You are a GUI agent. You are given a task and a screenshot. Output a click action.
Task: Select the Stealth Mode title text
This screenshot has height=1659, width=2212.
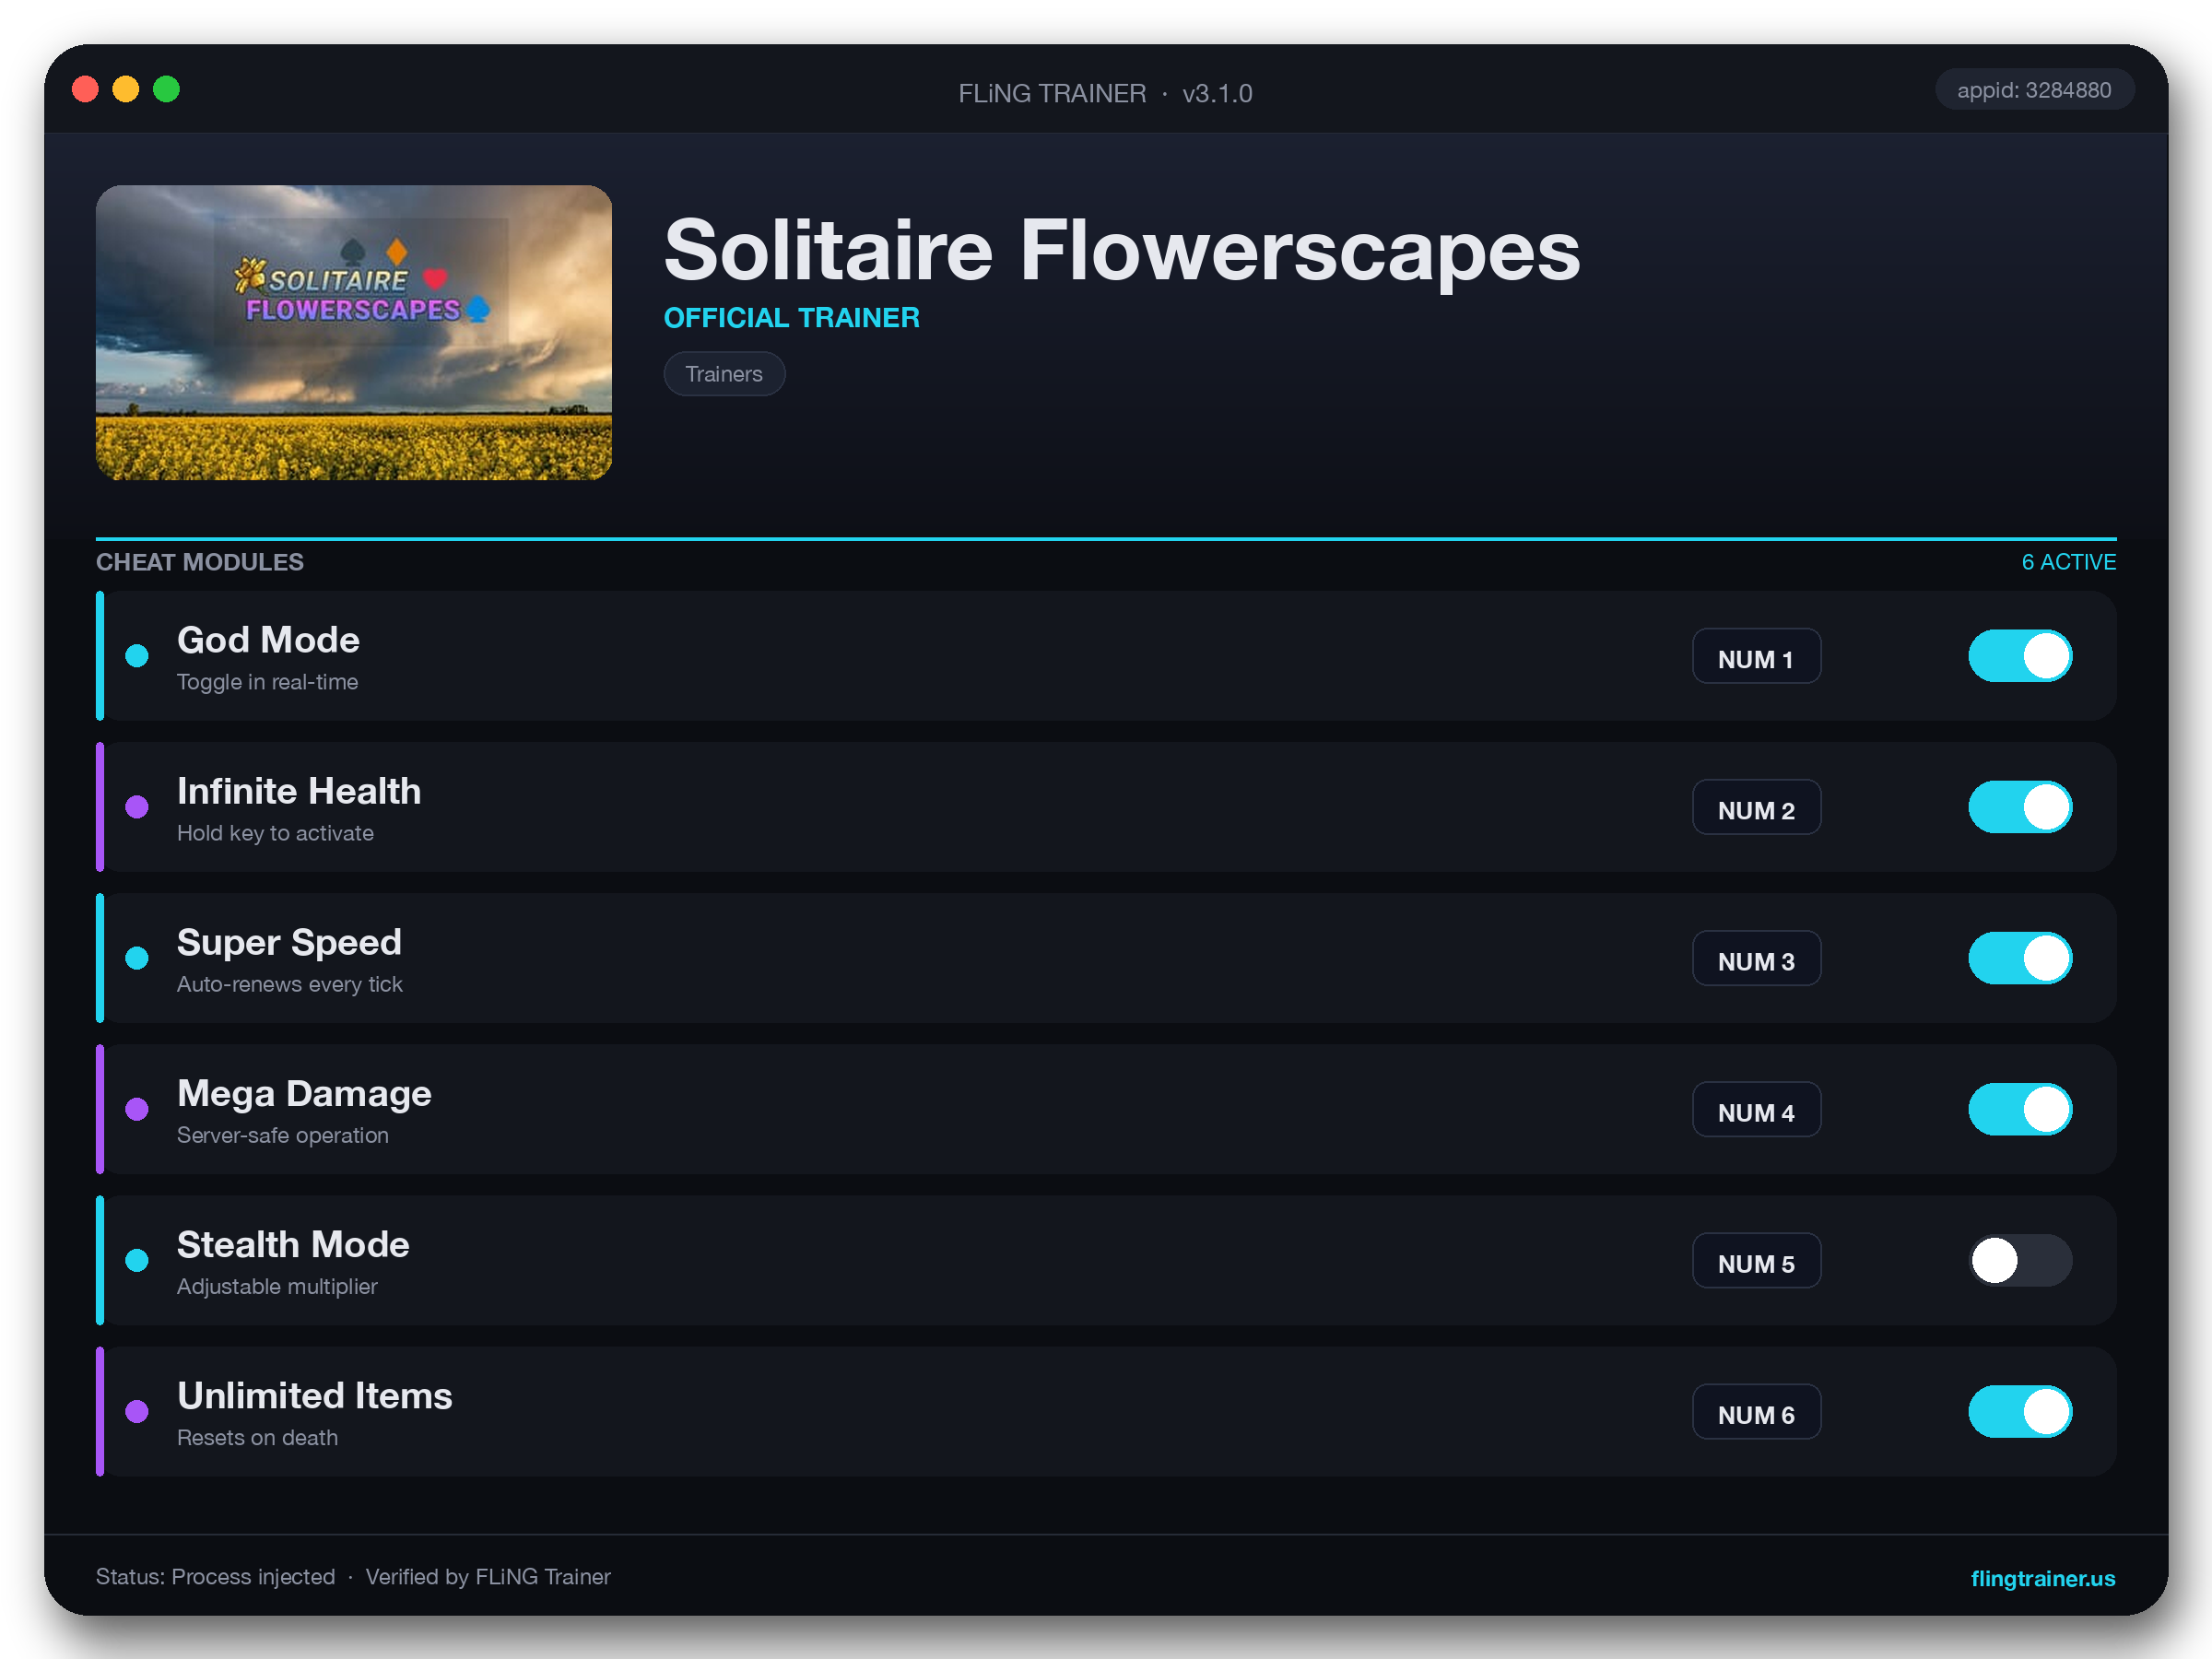293,1245
